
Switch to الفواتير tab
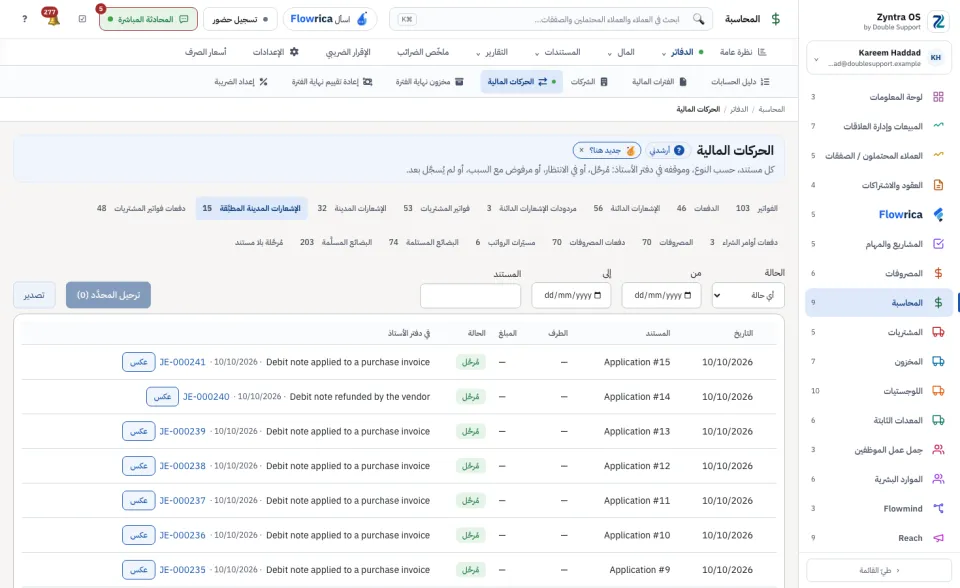point(757,208)
